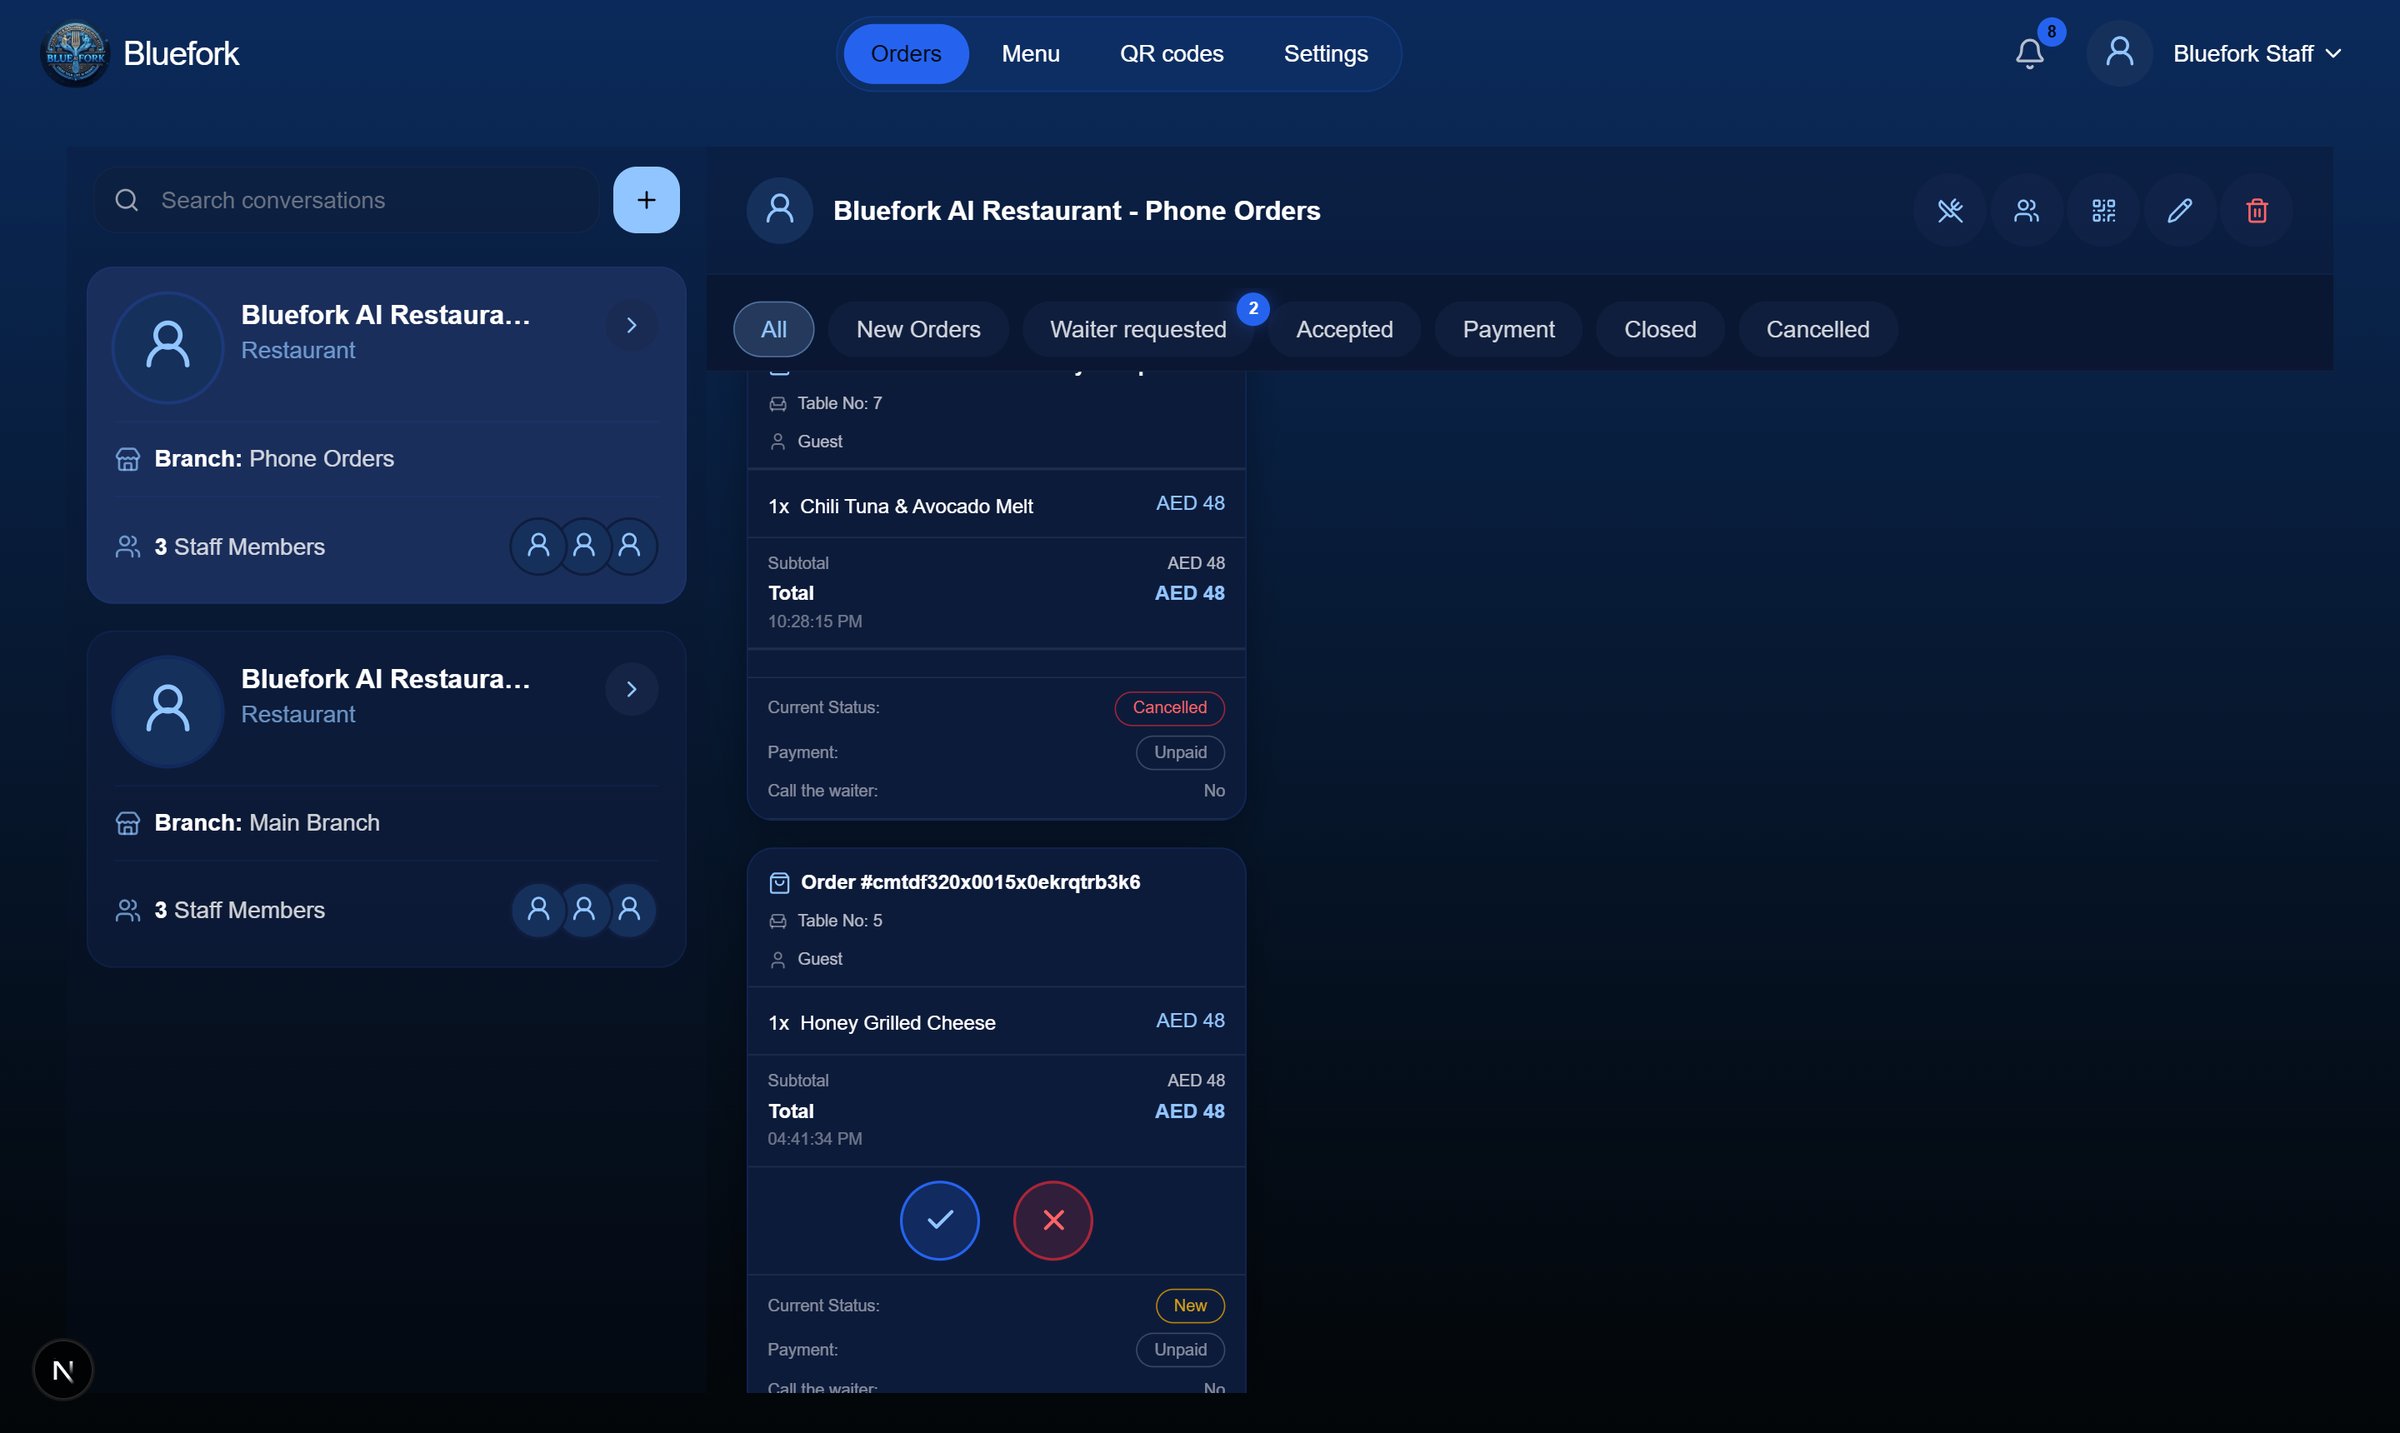Viewport: 2400px width, 1433px height.
Task: Open the Settings nav tab
Action: click(x=1325, y=54)
